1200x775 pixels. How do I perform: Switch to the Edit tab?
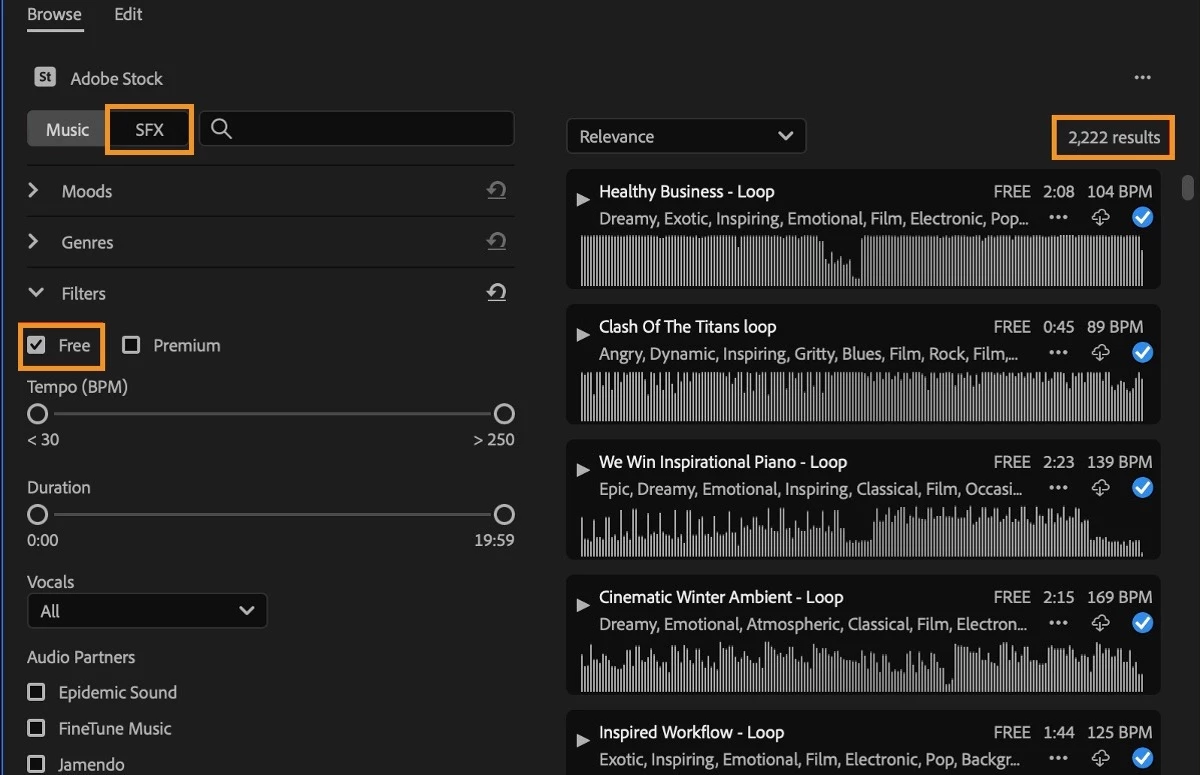click(x=128, y=15)
